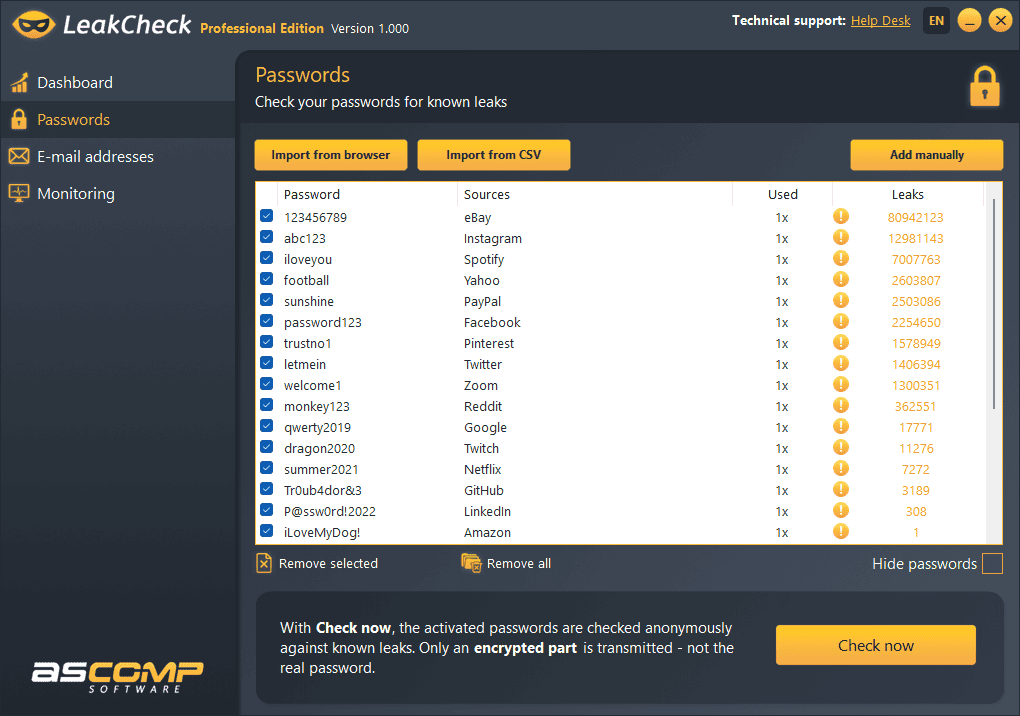Click the EN language indicator
Viewport: 1020px width, 716px height.
(x=936, y=20)
